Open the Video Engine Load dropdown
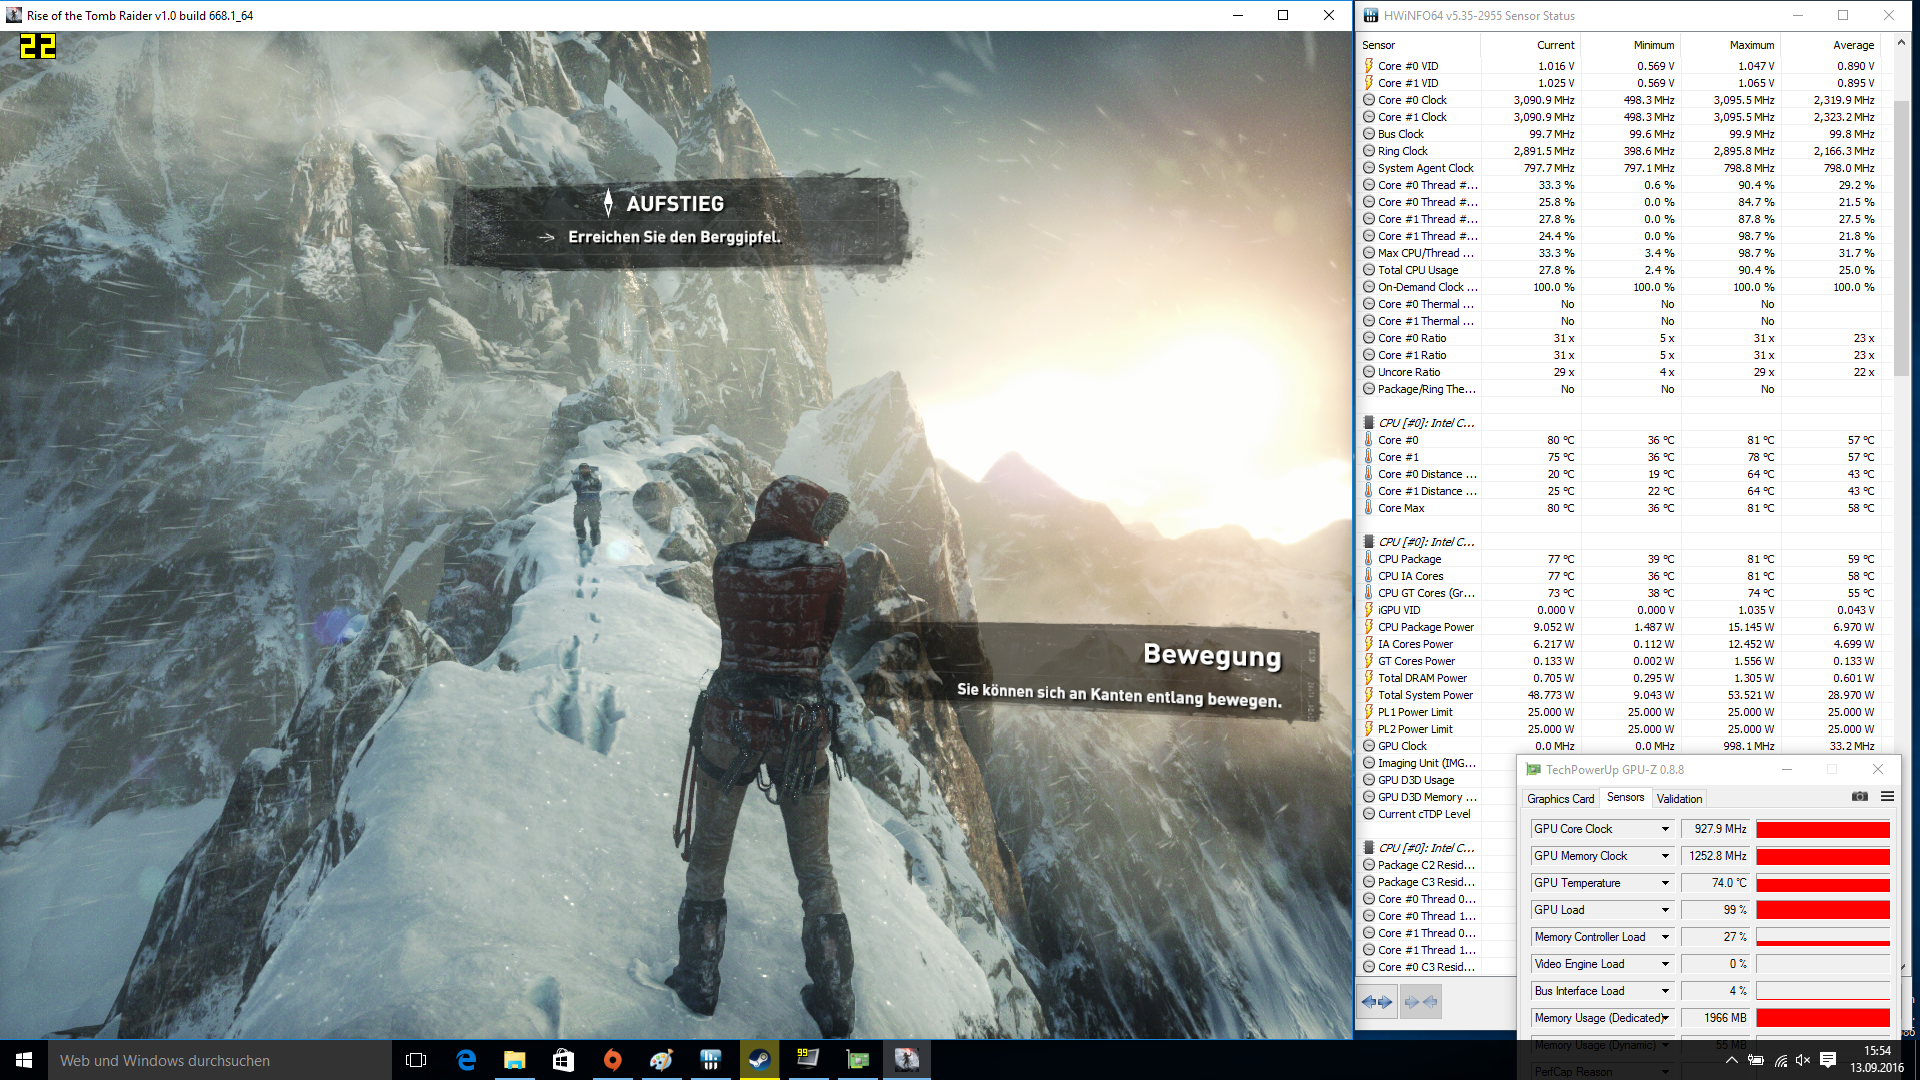Screen dimensions: 1920x1080 [1665, 964]
